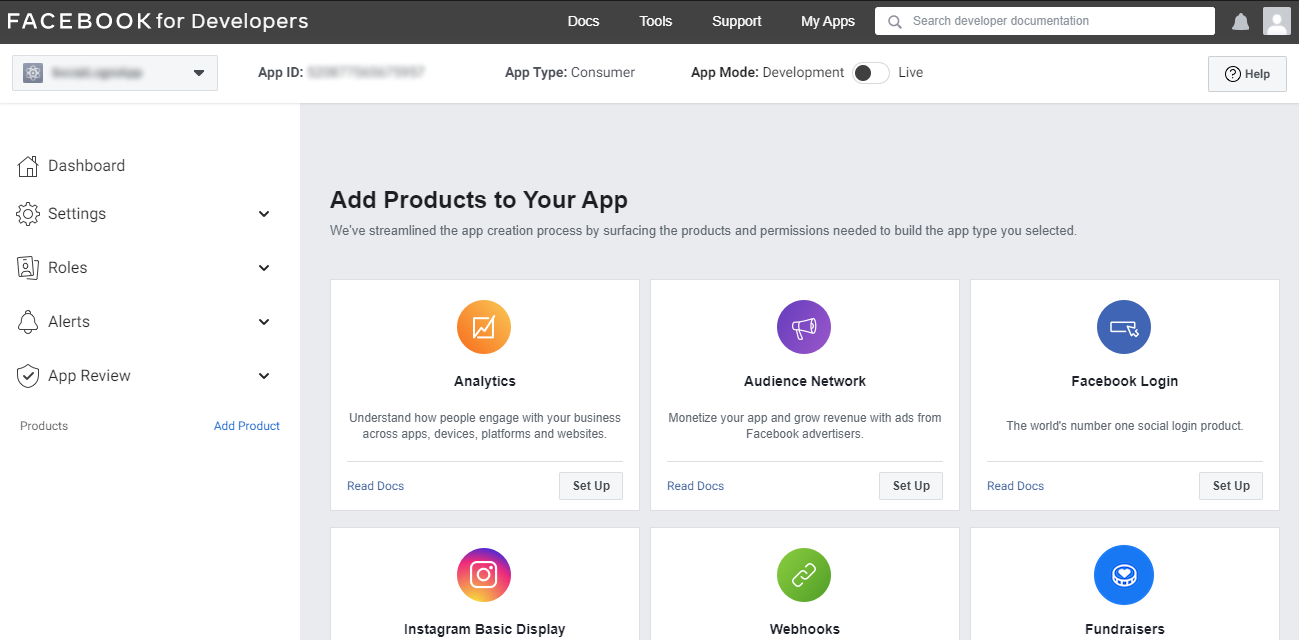This screenshot has width=1299, height=640.
Task: Click the FACEBOOK for Developers logo
Action: click(158, 21)
